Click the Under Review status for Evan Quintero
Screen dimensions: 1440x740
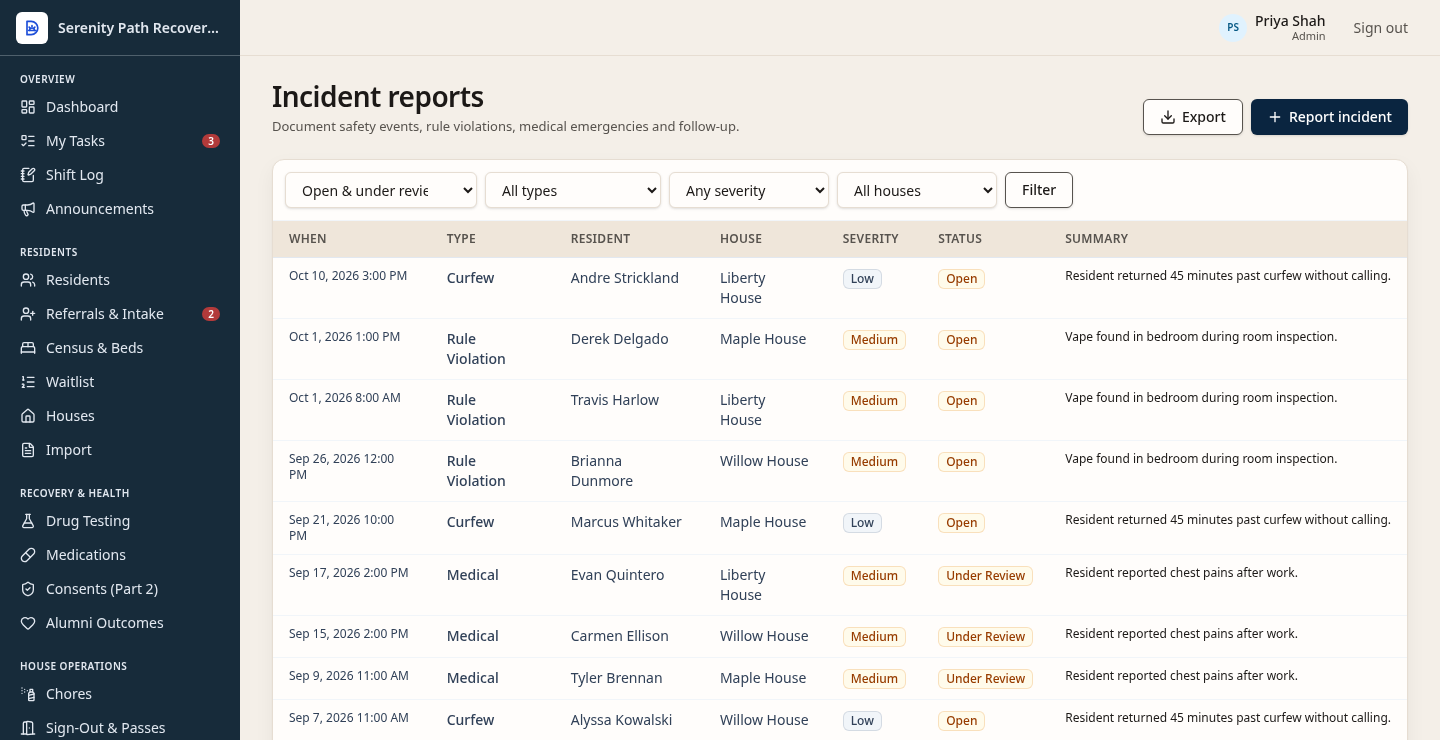(986, 576)
